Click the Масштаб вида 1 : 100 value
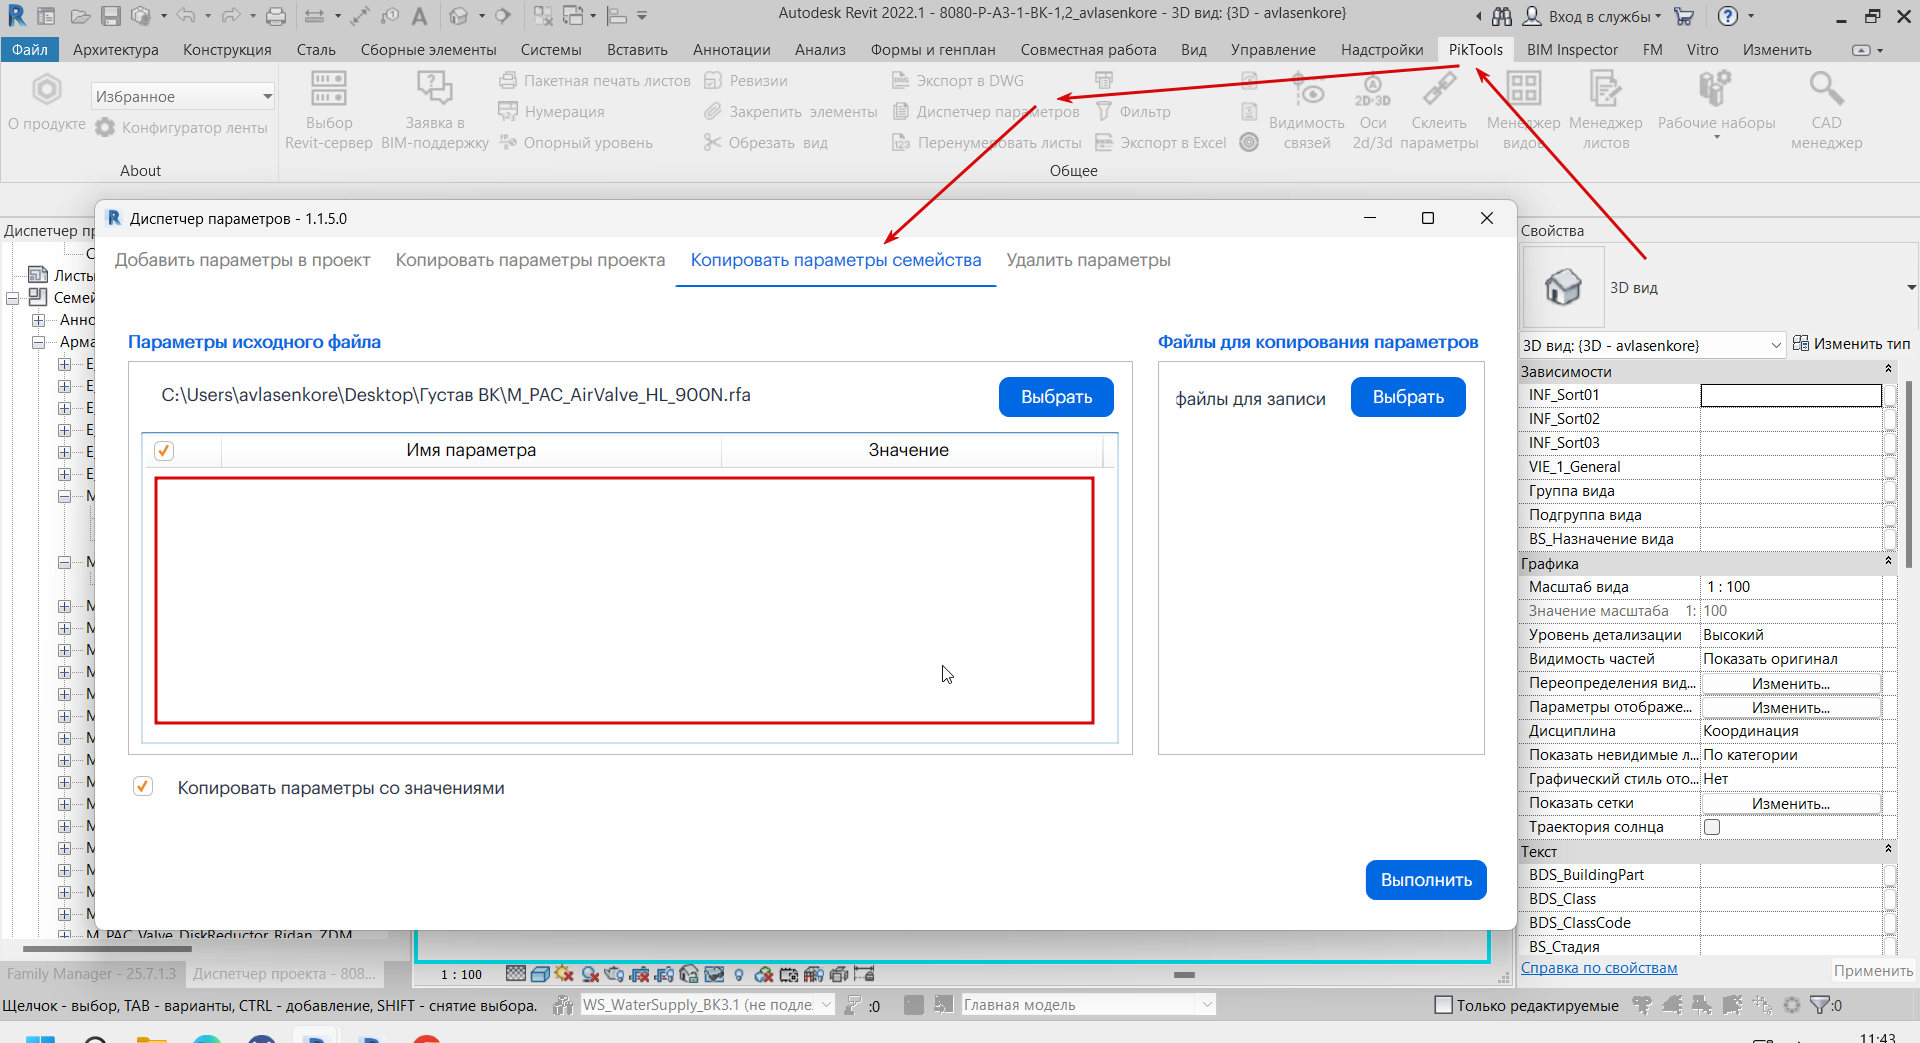Image resolution: width=1920 pixels, height=1043 pixels. click(1791, 587)
